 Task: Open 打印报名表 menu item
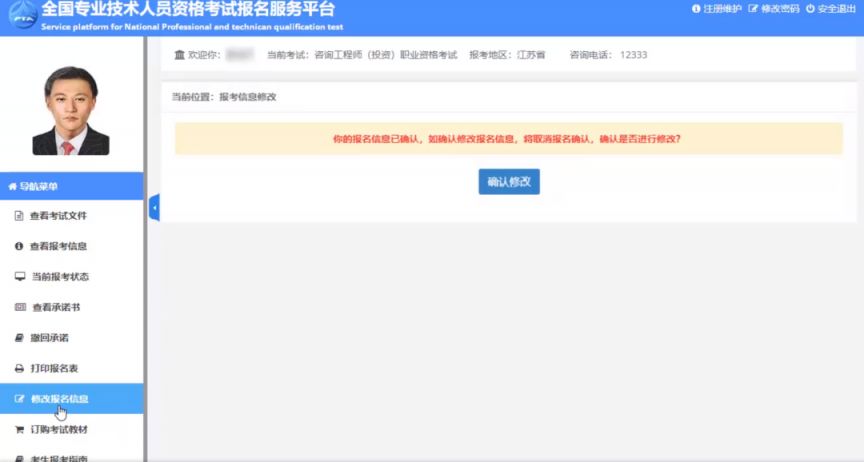(72, 368)
